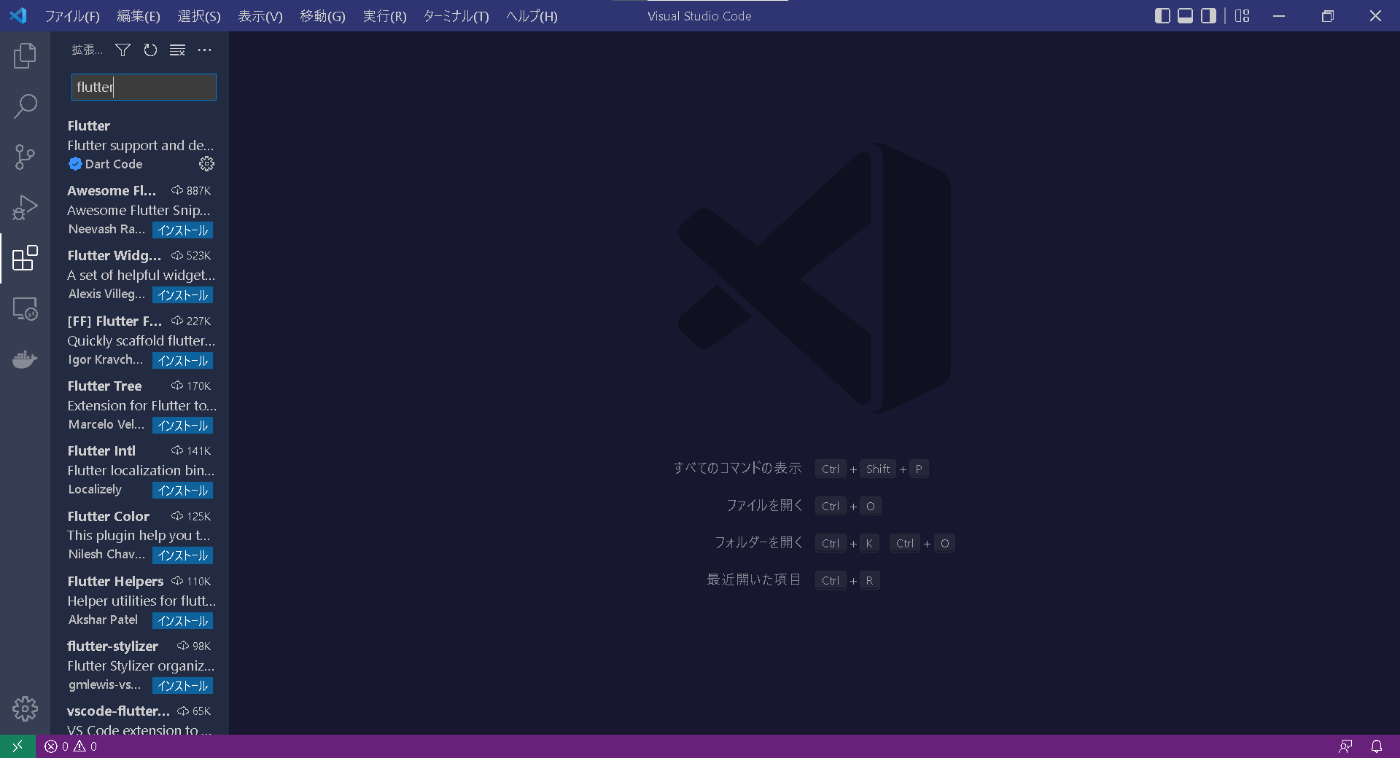Open the notifications bell in status bar
This screenshot has width=1400, height=758.
pos(1376,746)
